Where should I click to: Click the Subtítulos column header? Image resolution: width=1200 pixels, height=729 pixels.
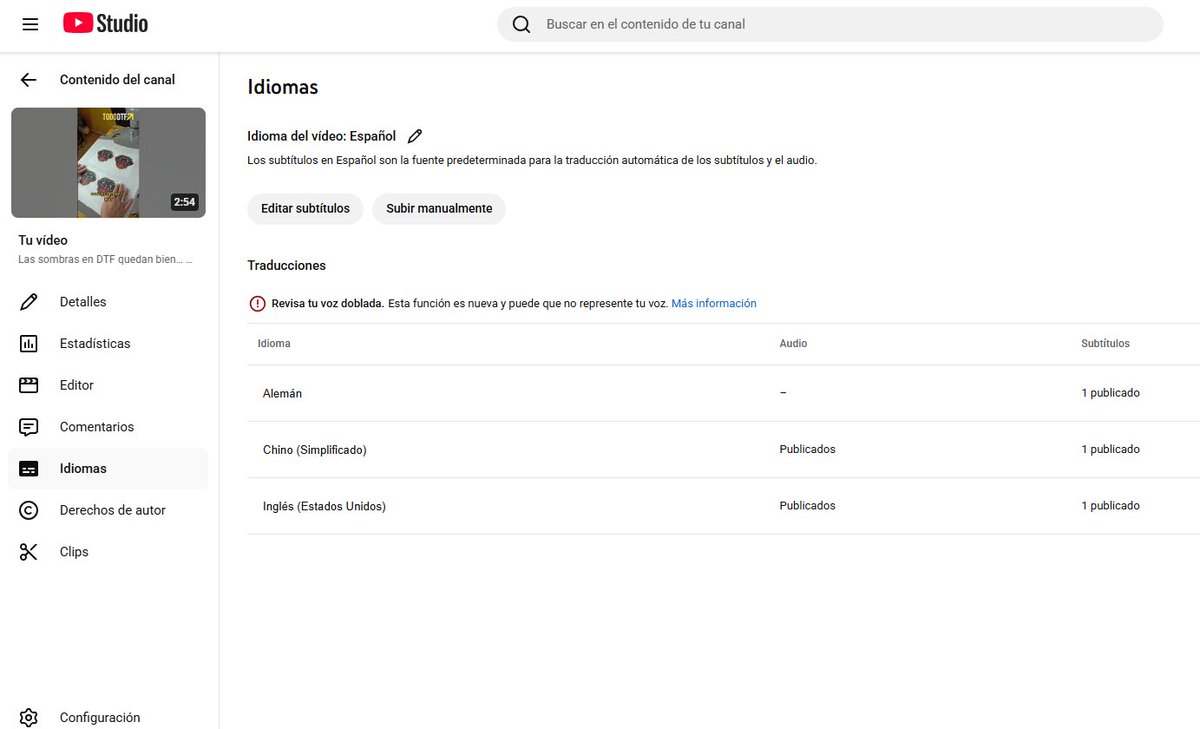1105,344
